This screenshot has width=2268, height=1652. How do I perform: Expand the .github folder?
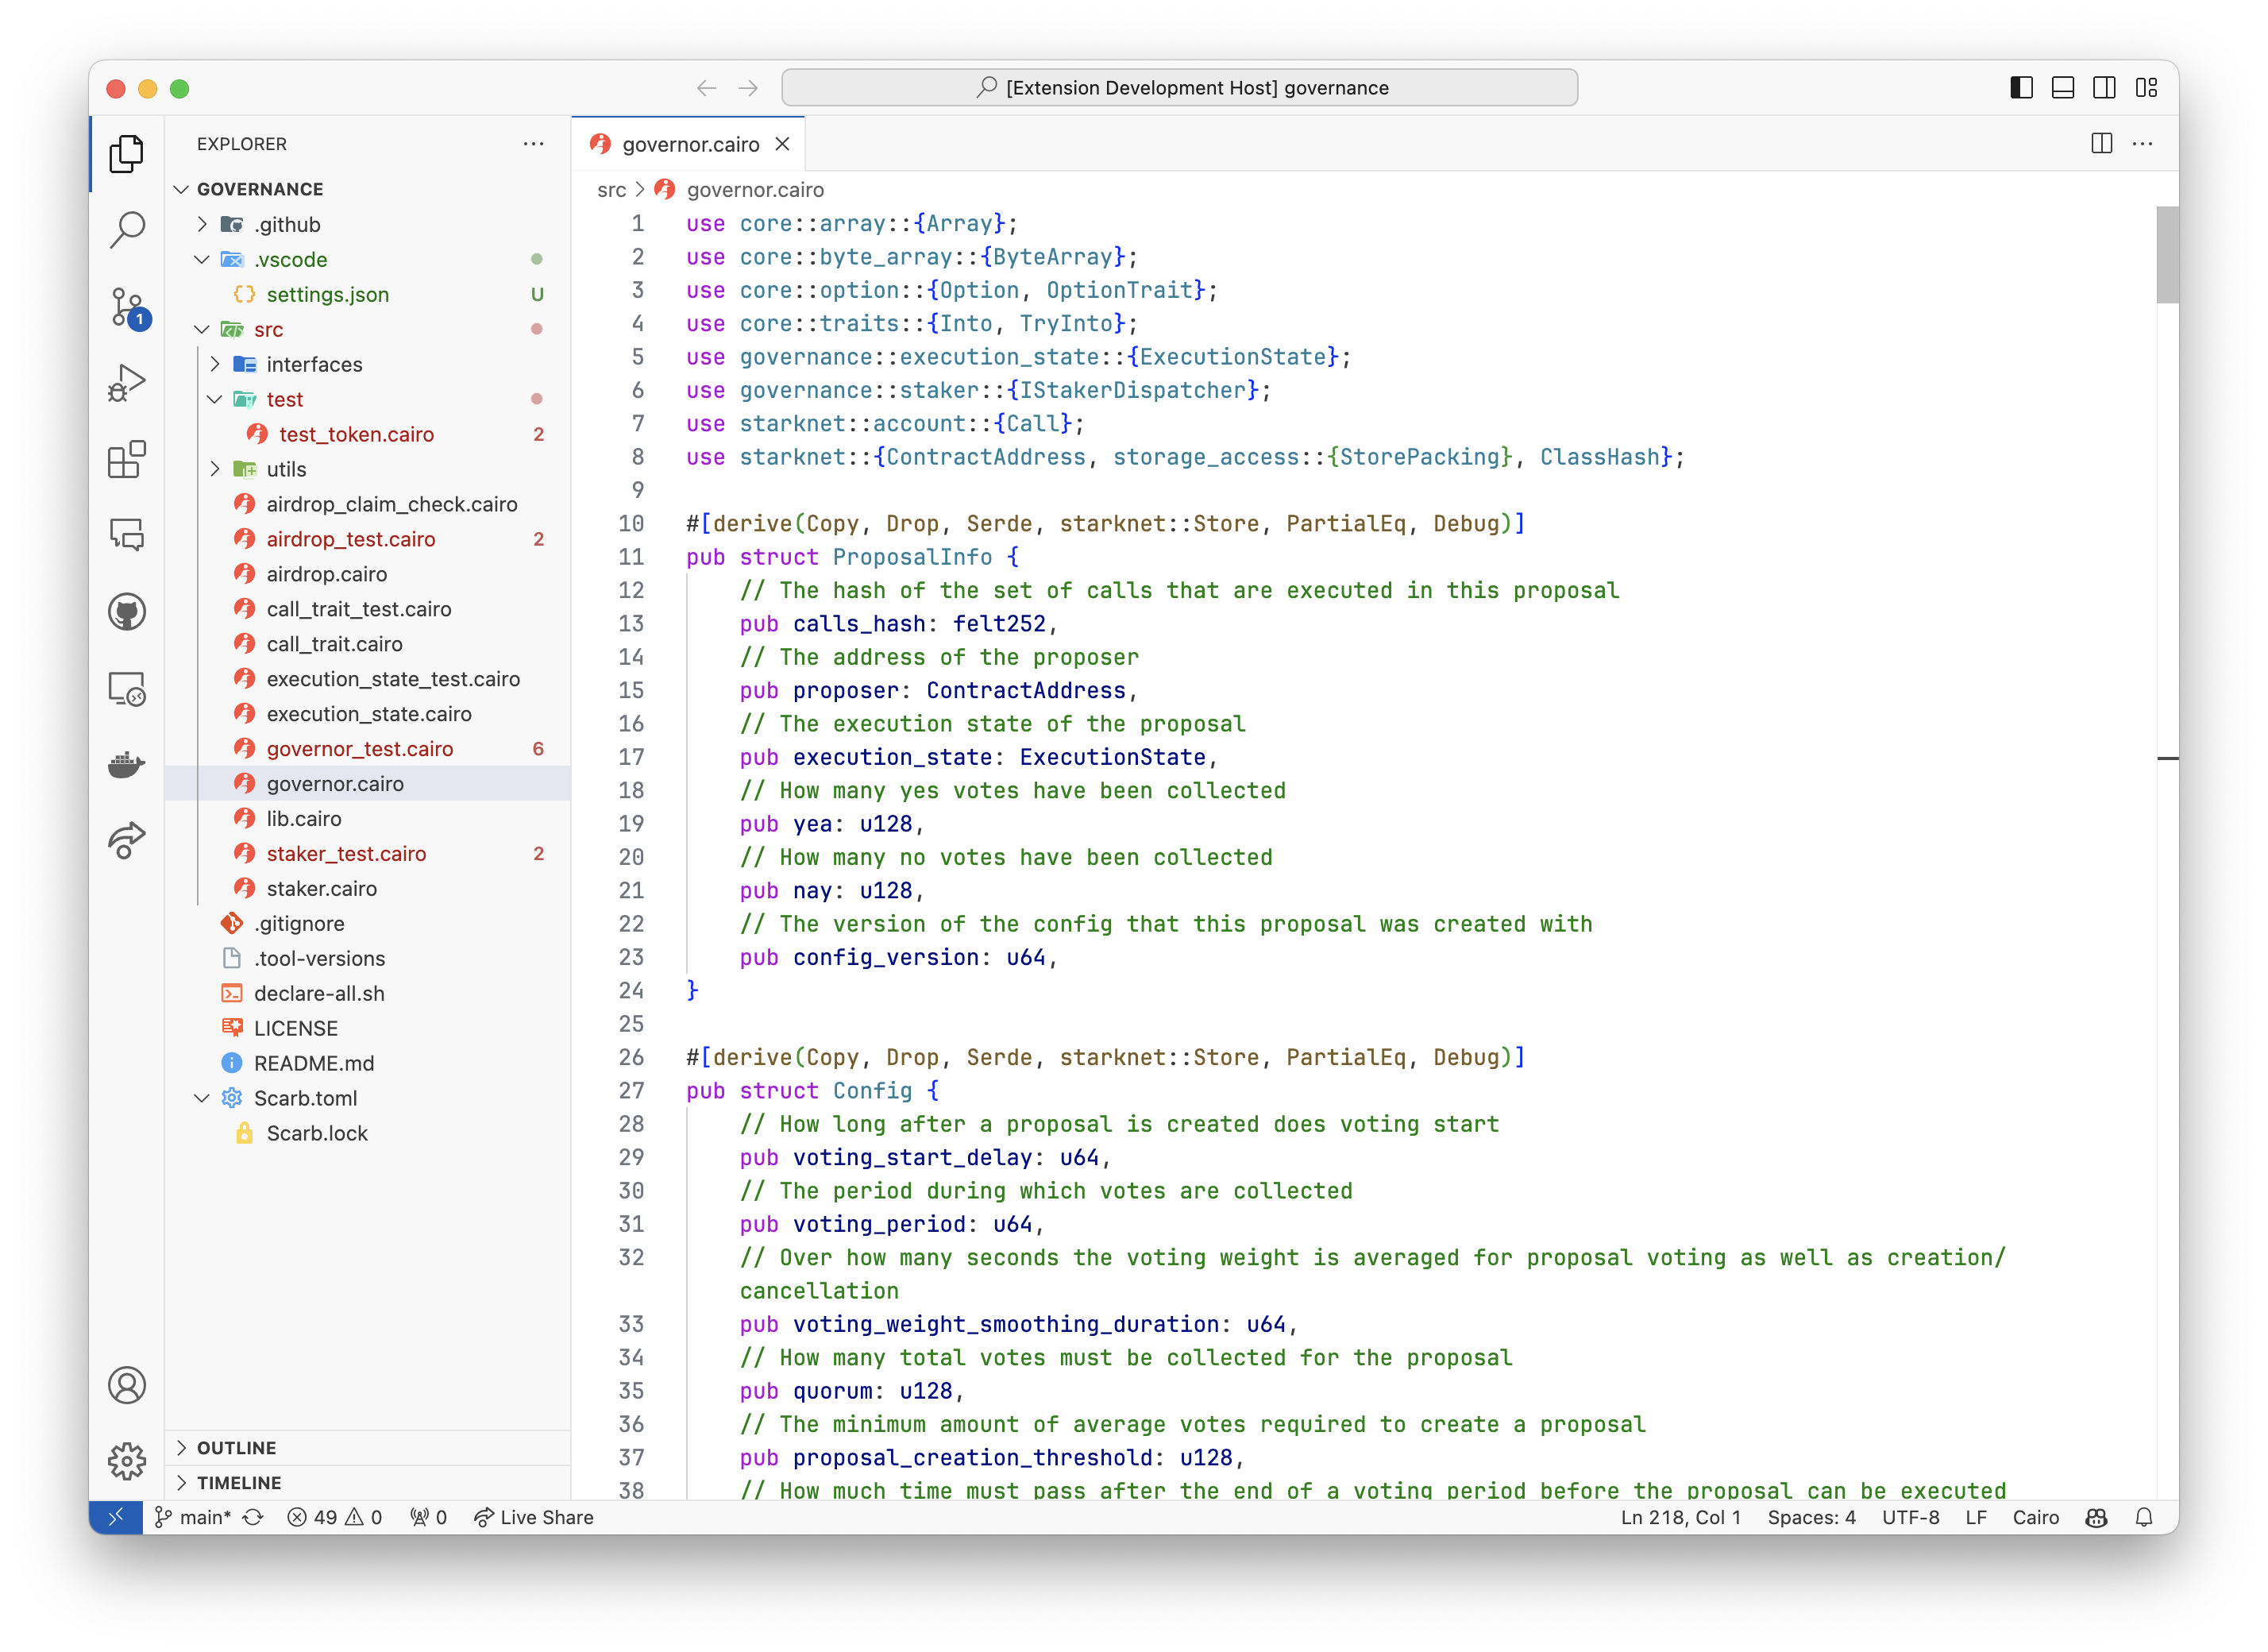coord(202,224)
